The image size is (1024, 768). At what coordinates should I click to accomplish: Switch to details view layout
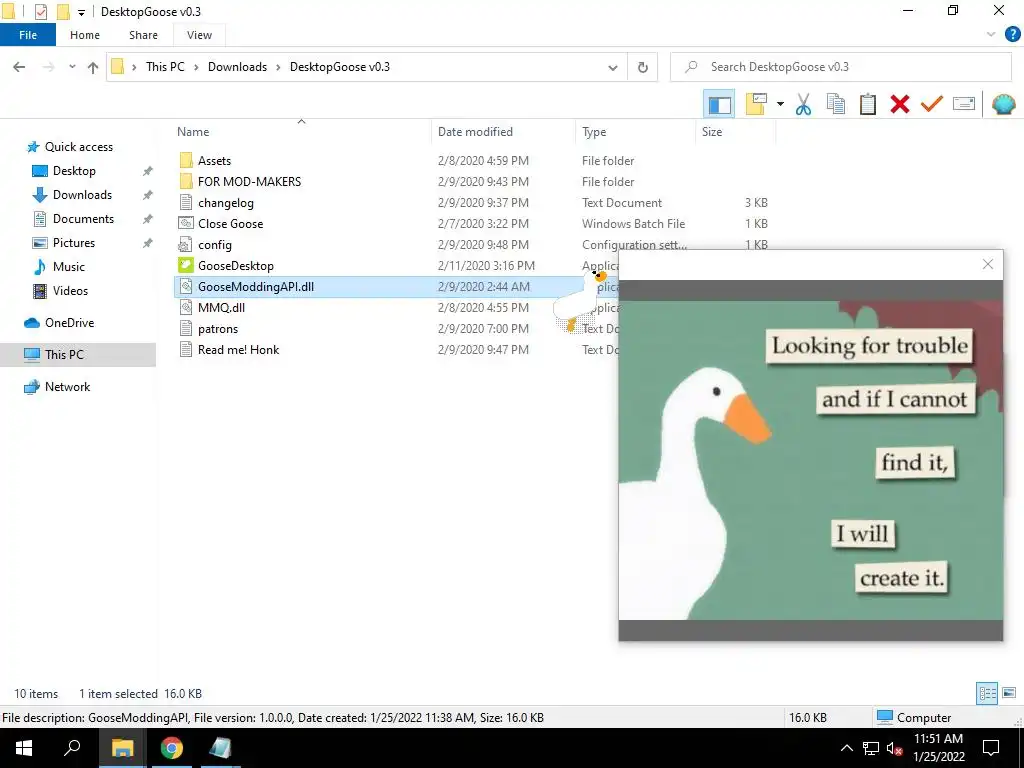tap(987, 693)
